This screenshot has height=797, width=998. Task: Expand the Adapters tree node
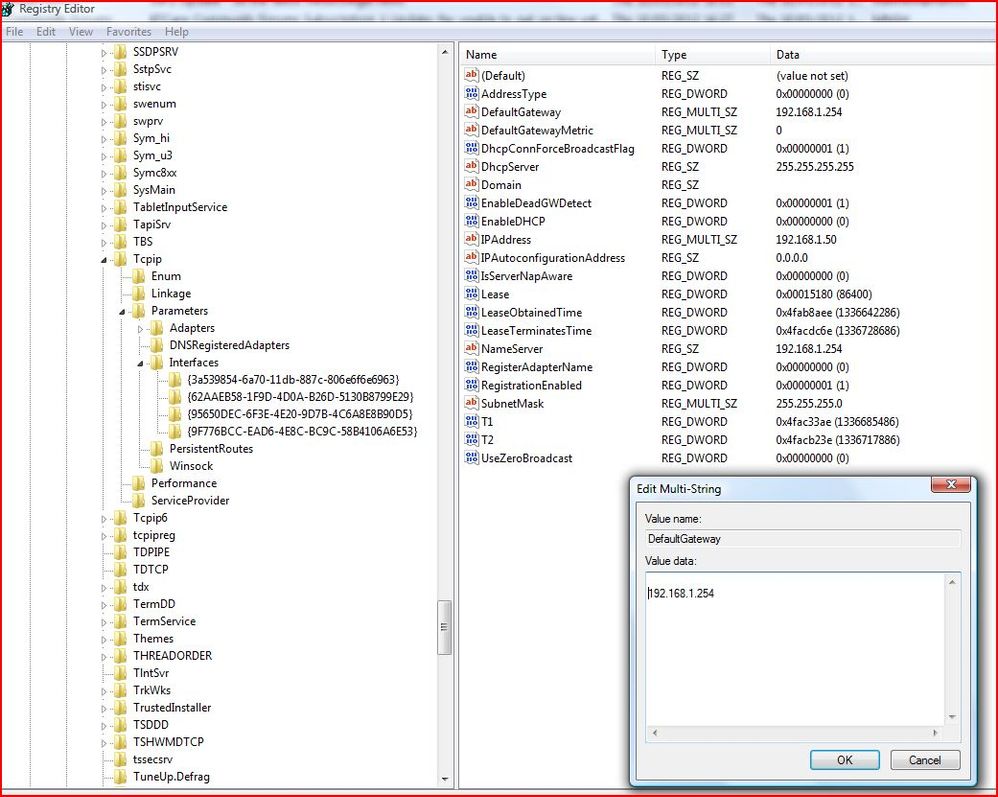click(141, 328)
